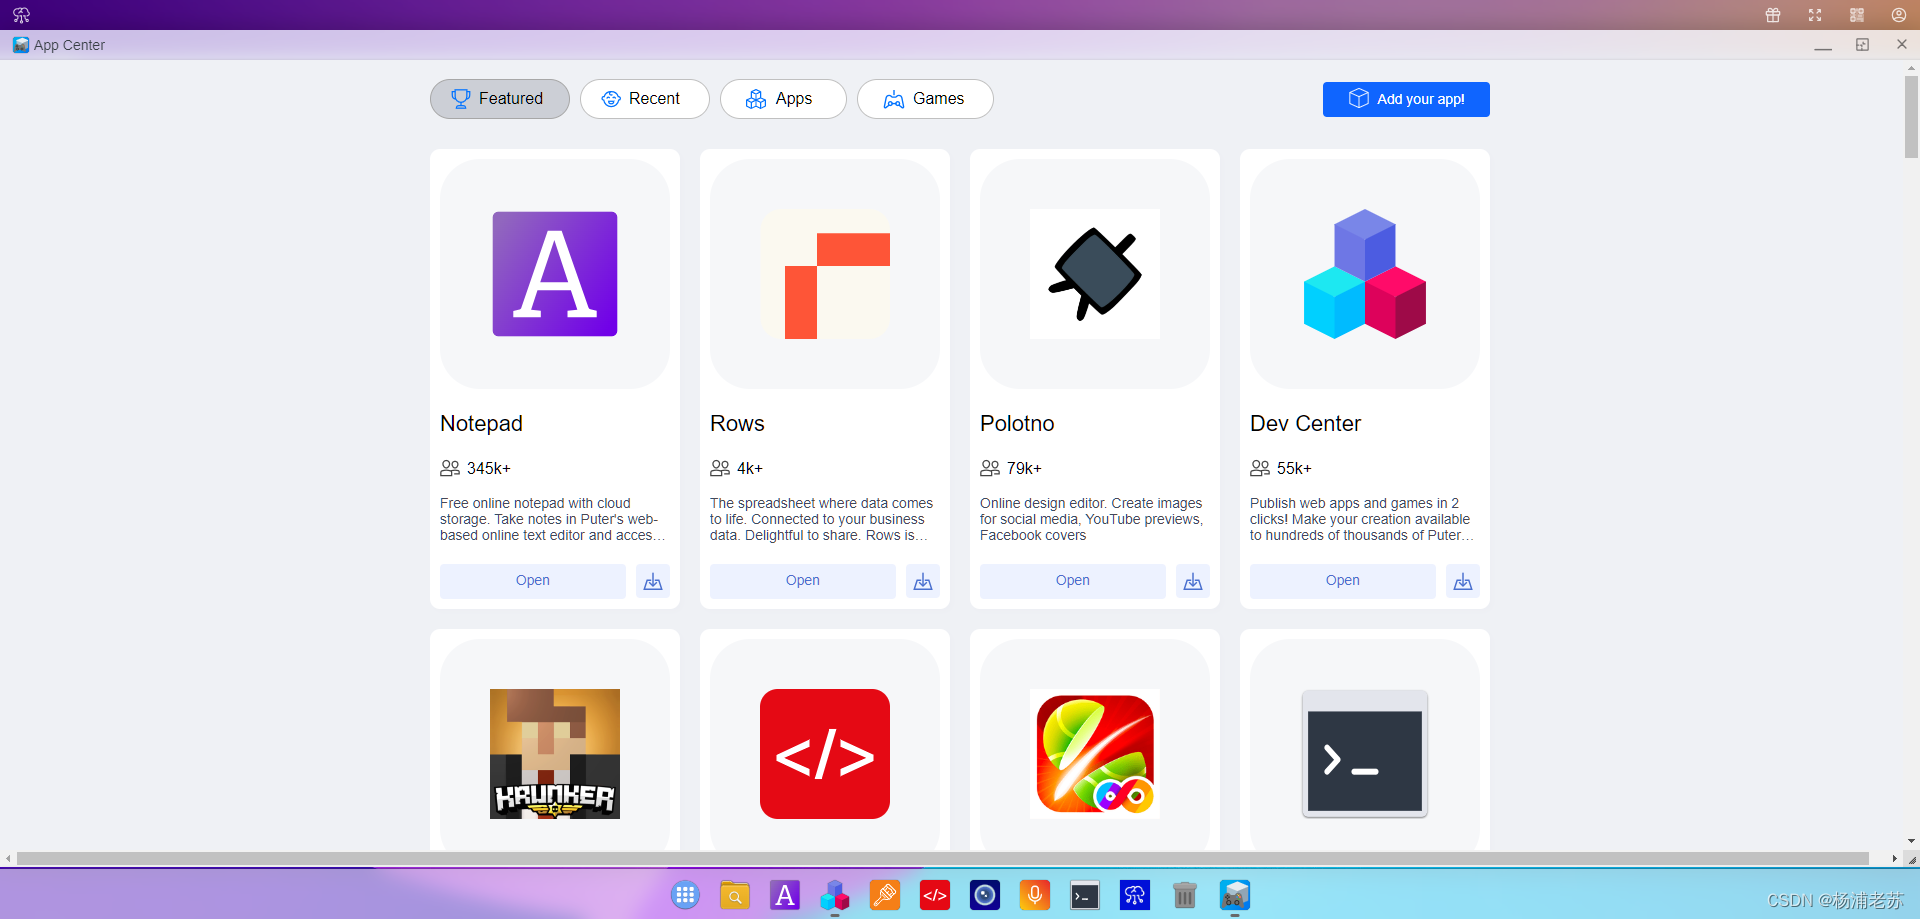Click the App Center window title icon
1920x919 pixels.
21,45
